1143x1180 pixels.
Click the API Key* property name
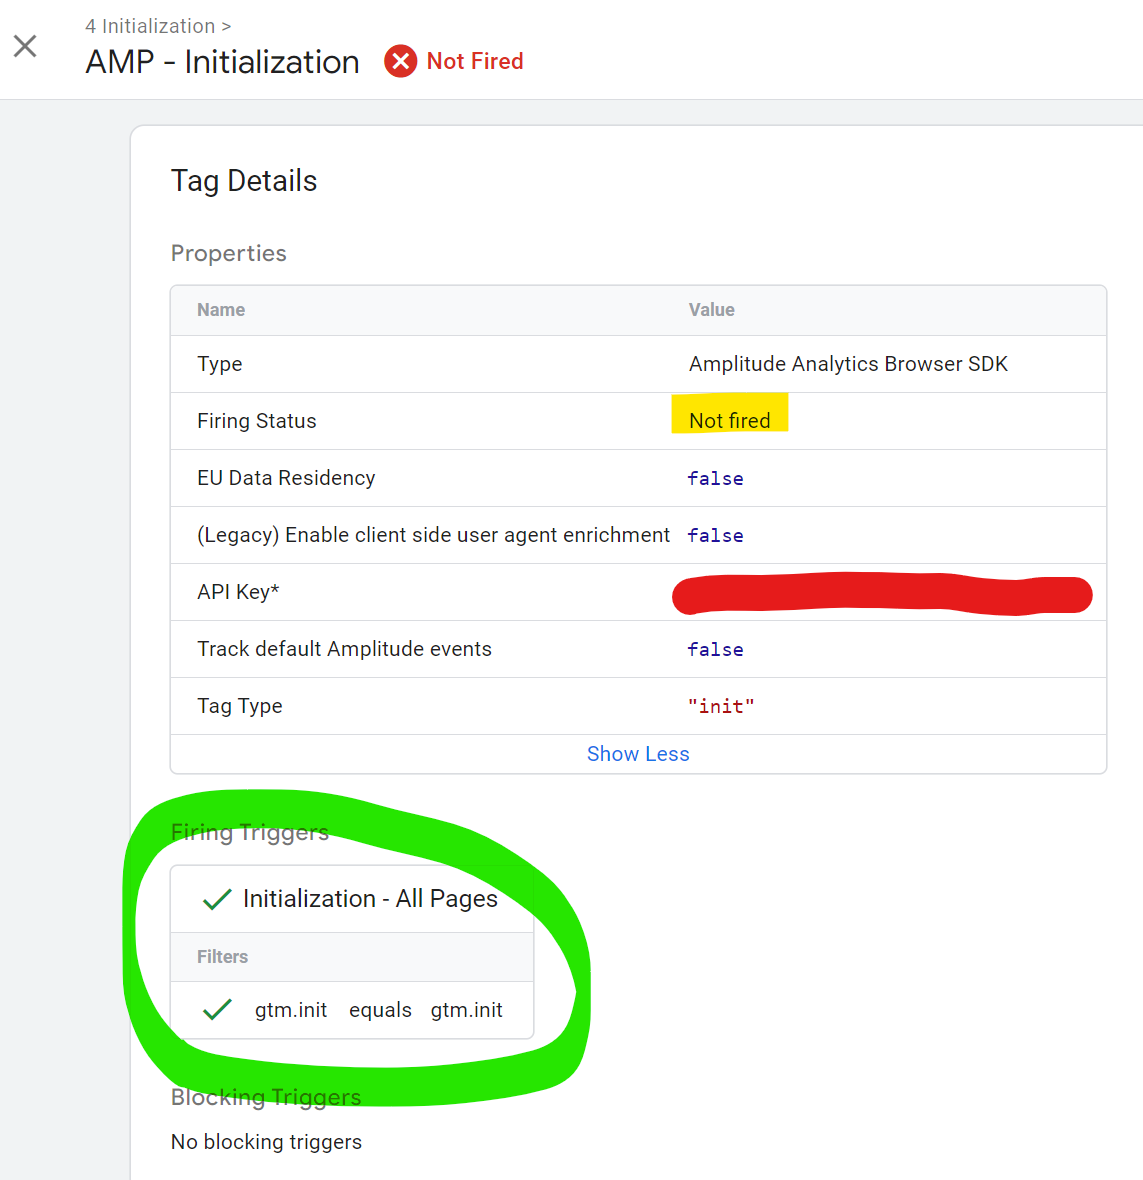(238, 592)
